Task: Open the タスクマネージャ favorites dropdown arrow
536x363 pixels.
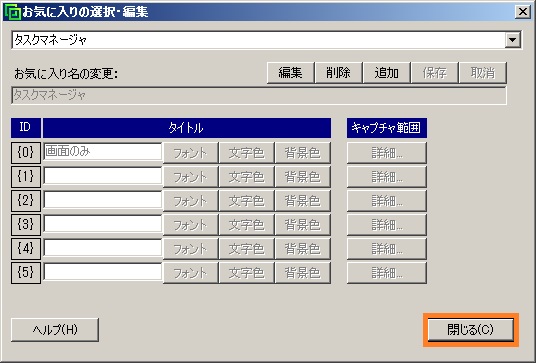Action: (x=512, y=40)
